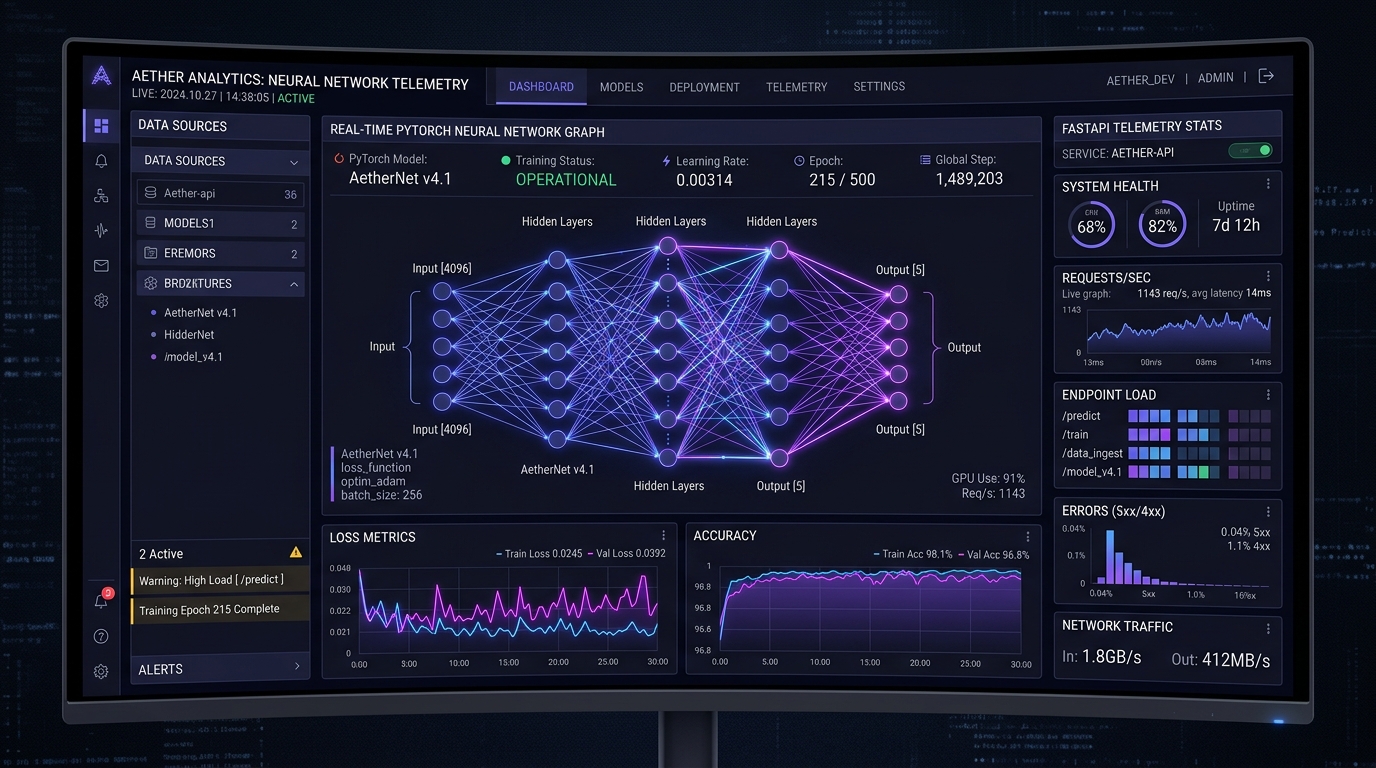
Task: Go to the SETTINGS tab
Action: (x=879, y=86)
